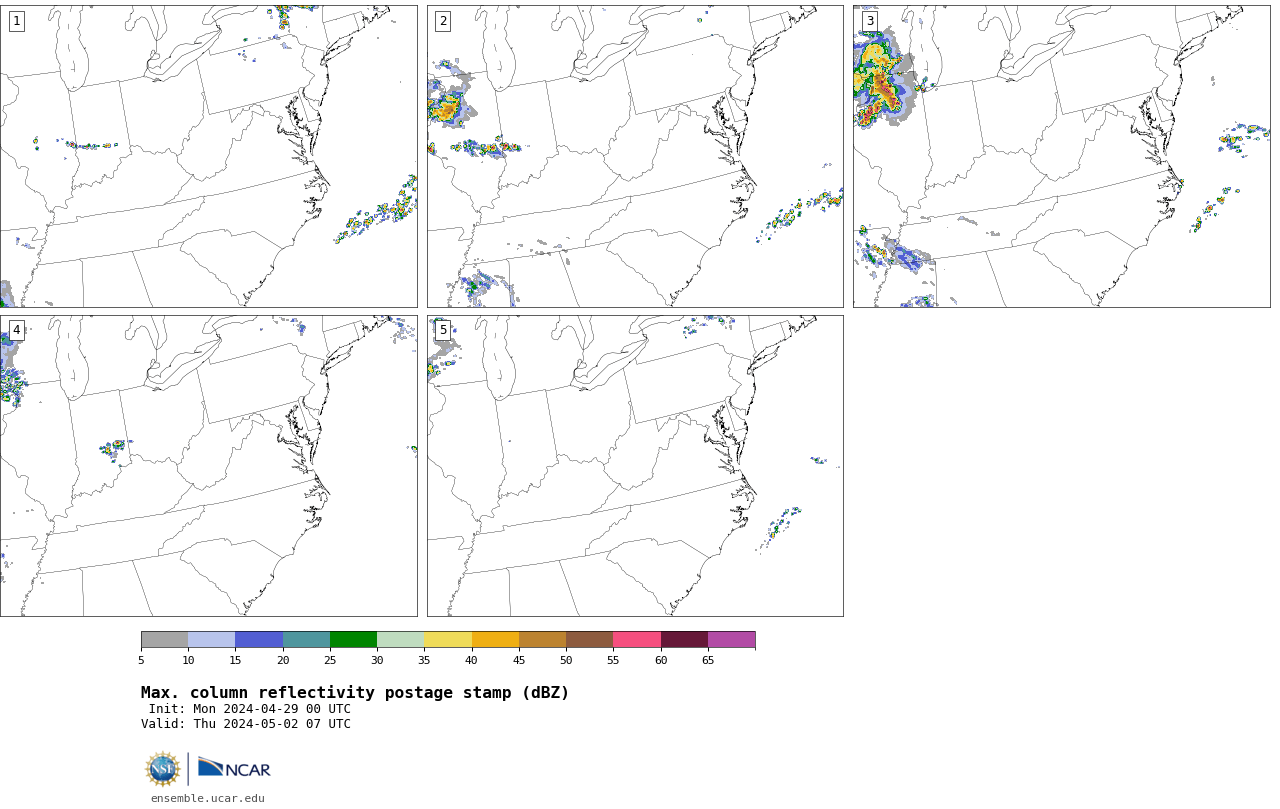Click the colorbar tick label 5
Viewport: 1280px width, 809px height.
click(x=141, y=660)
